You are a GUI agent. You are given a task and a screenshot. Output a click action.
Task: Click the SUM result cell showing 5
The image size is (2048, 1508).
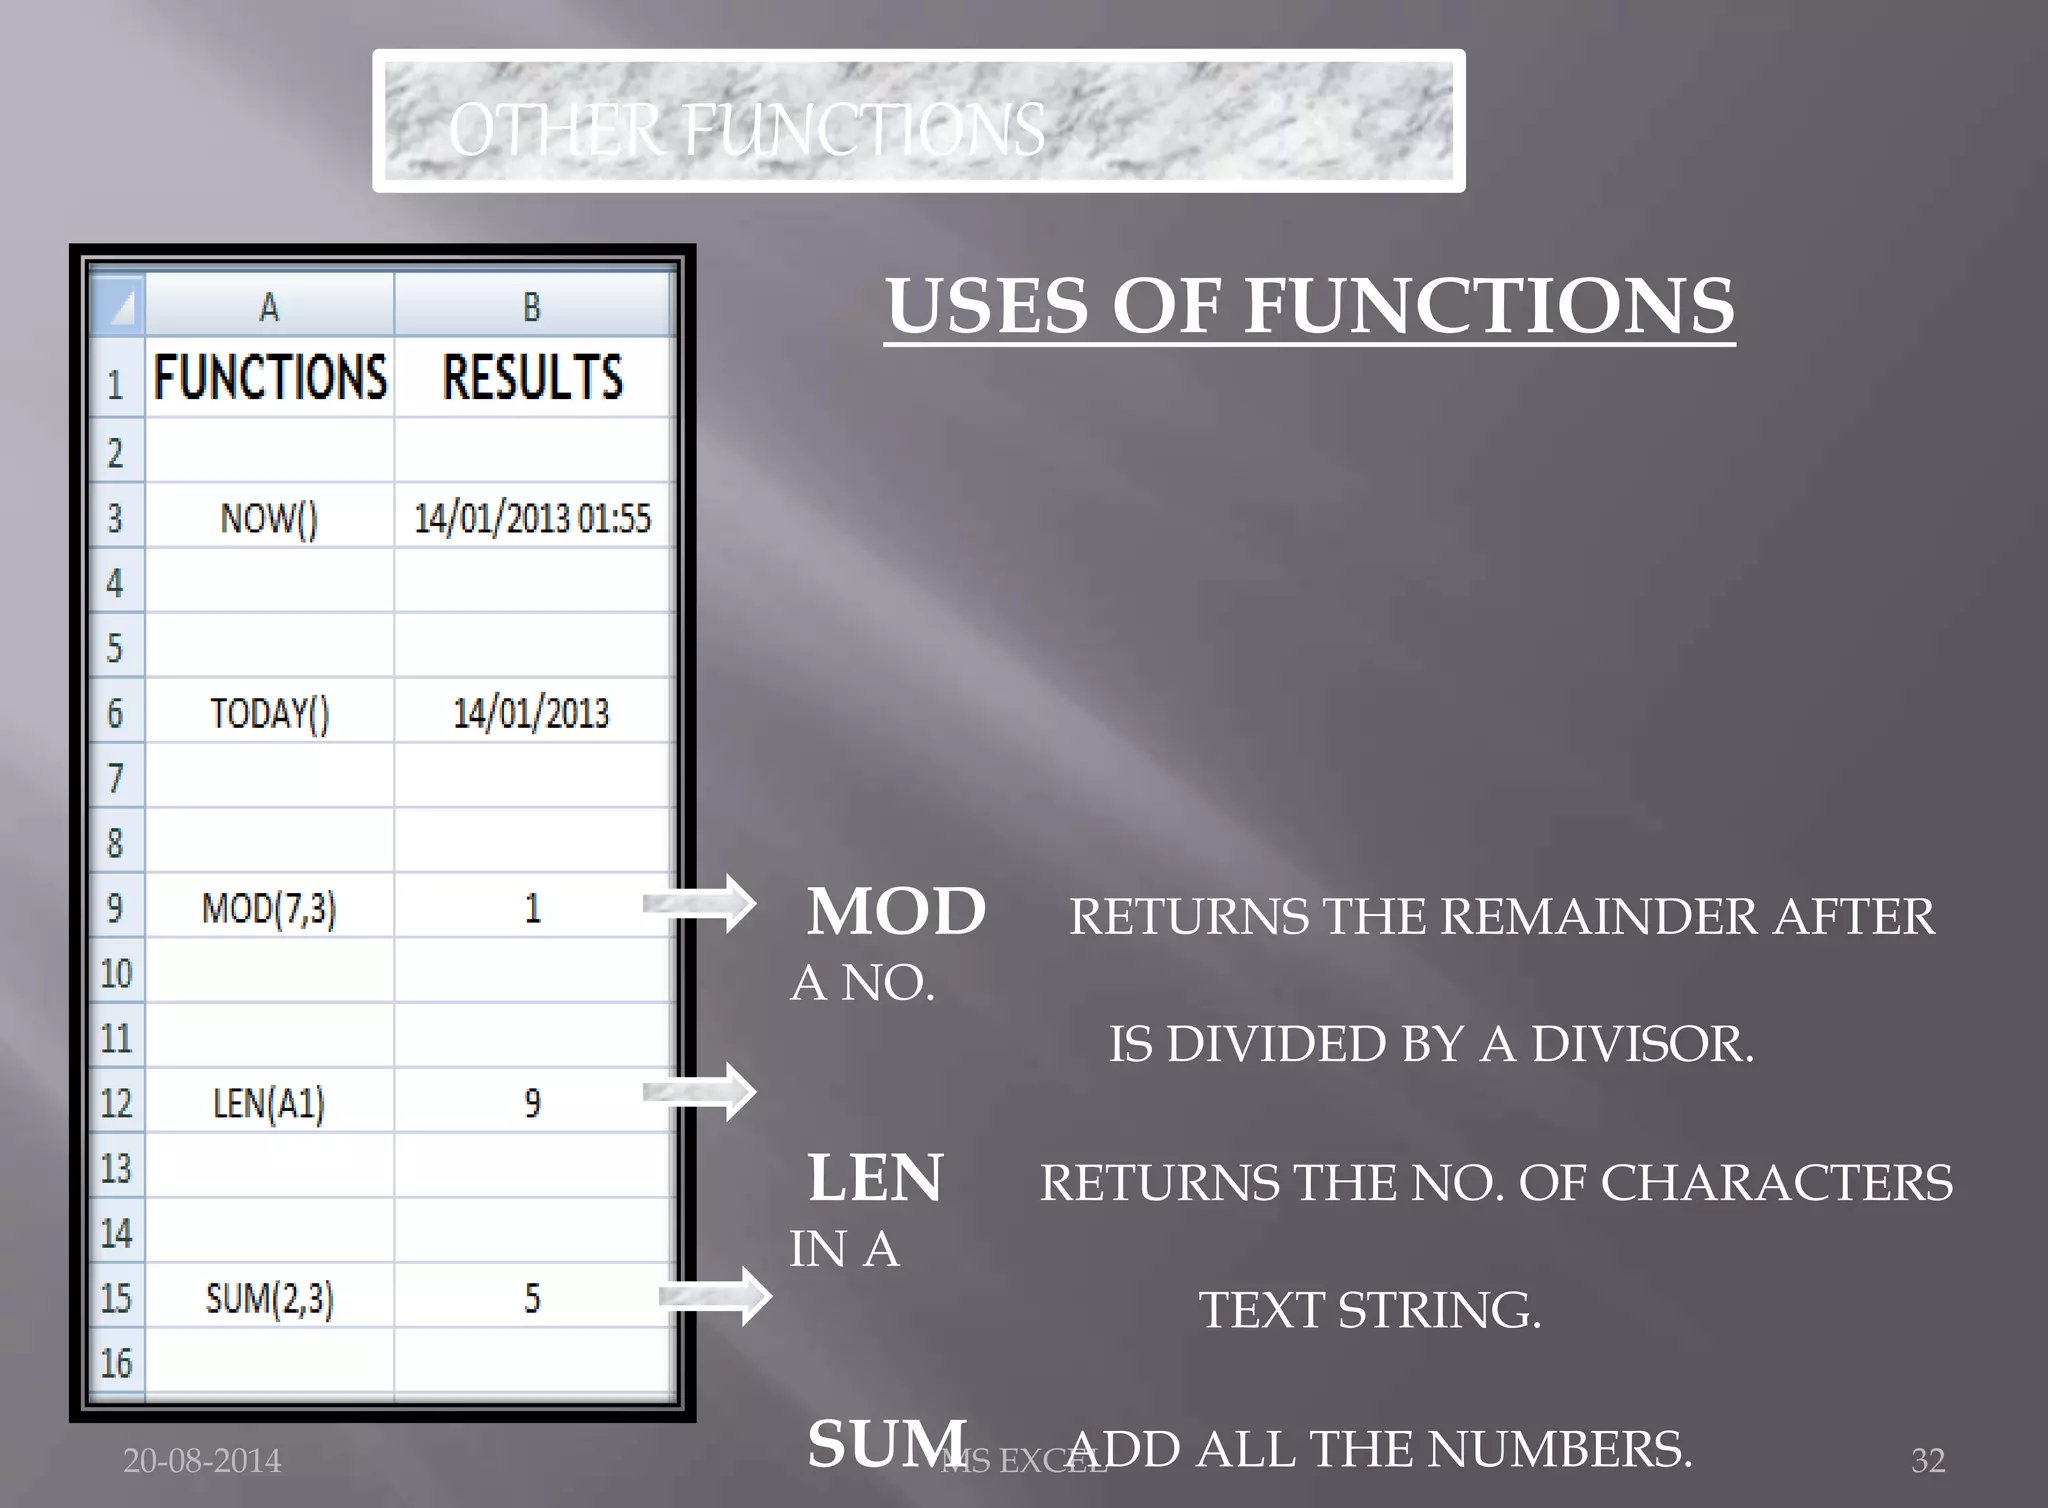tap(533, 1296)
